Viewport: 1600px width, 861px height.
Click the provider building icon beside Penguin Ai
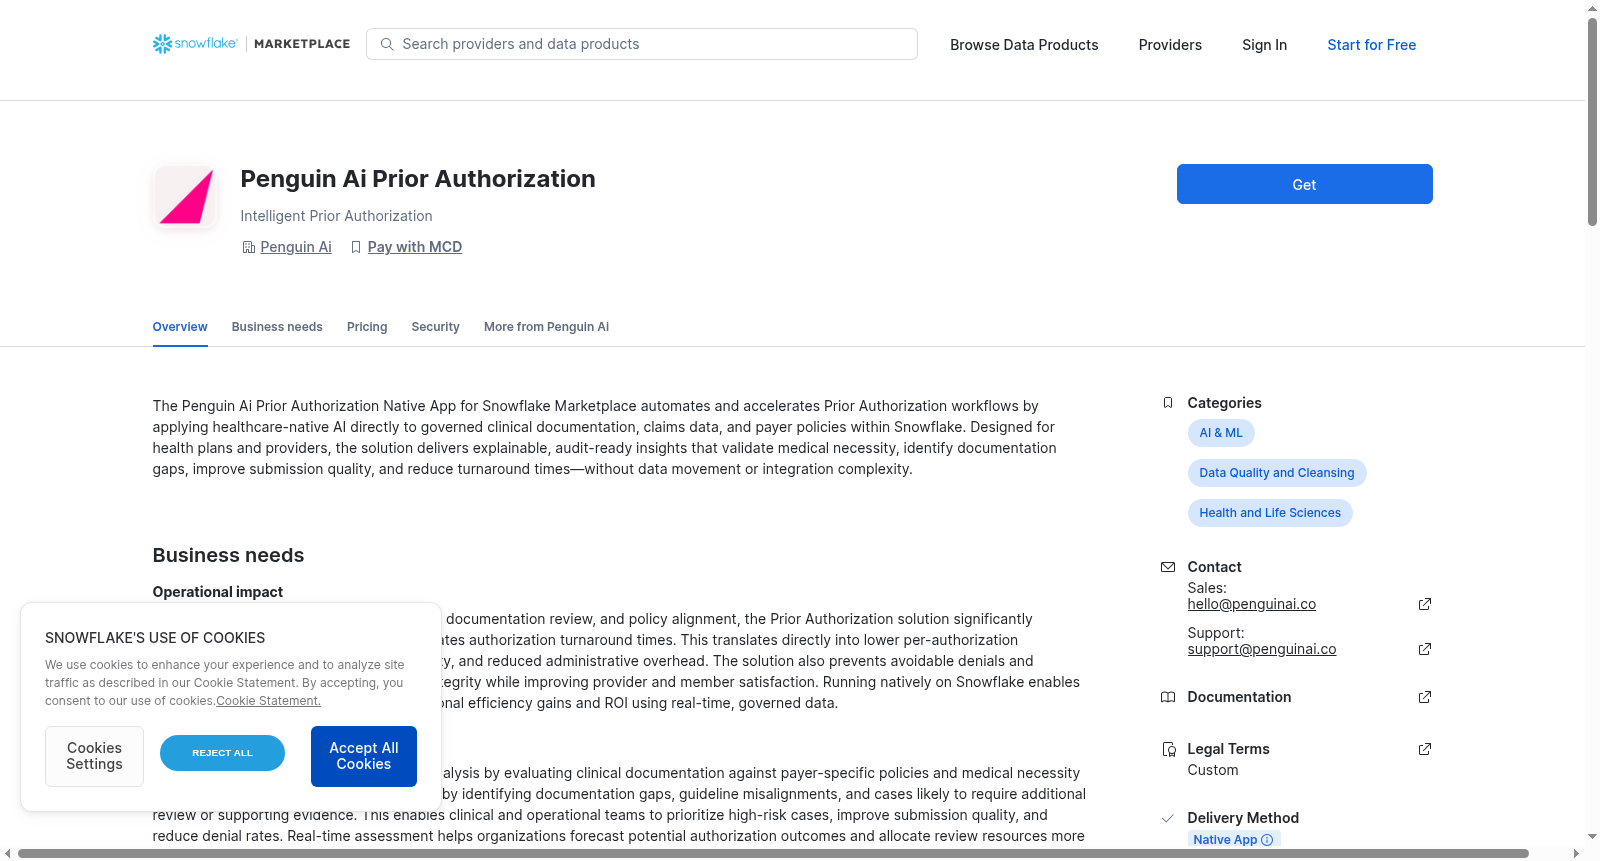[248, 247]
